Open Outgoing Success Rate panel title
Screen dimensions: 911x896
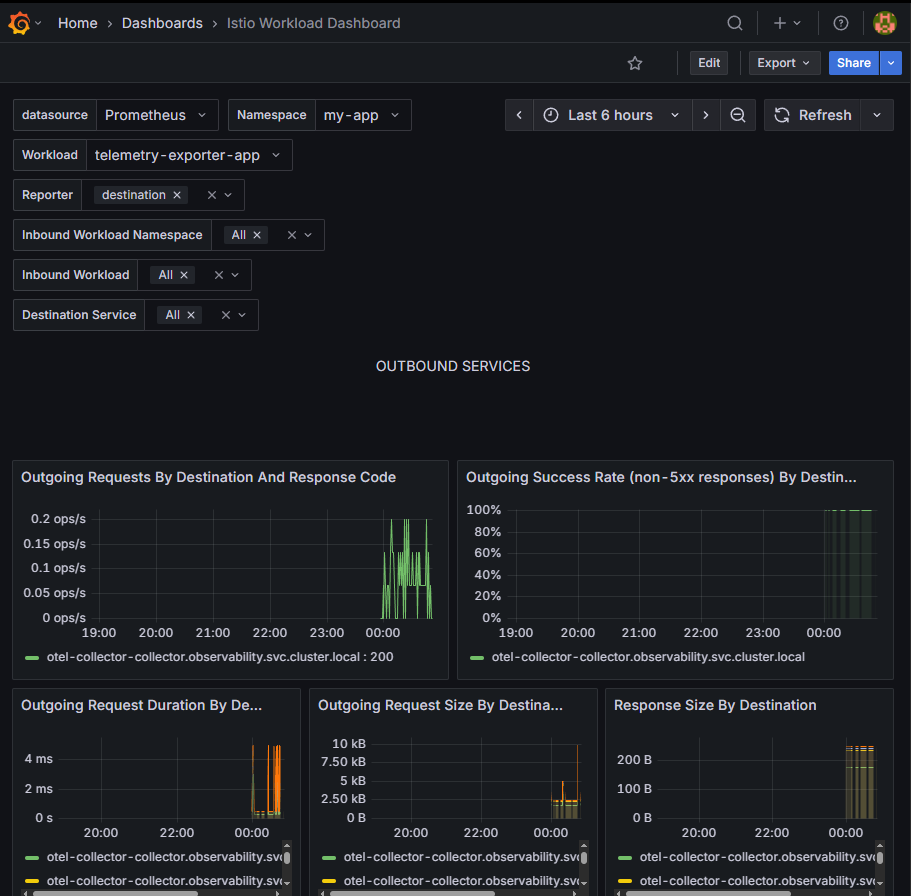tap(661, 478)
